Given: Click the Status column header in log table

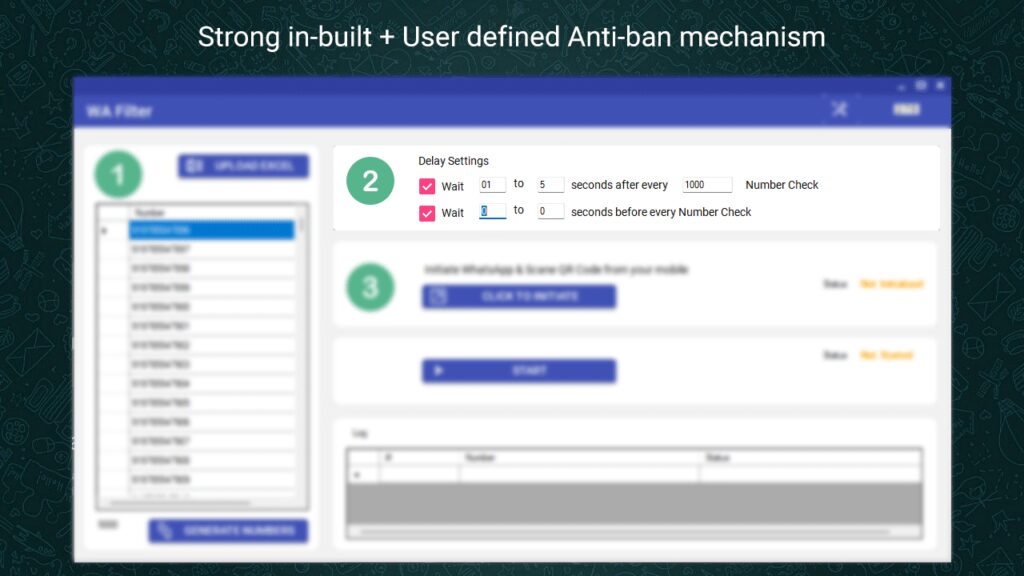Looking at the screenshot, I should pyautogui.click(x=810, y=458).
